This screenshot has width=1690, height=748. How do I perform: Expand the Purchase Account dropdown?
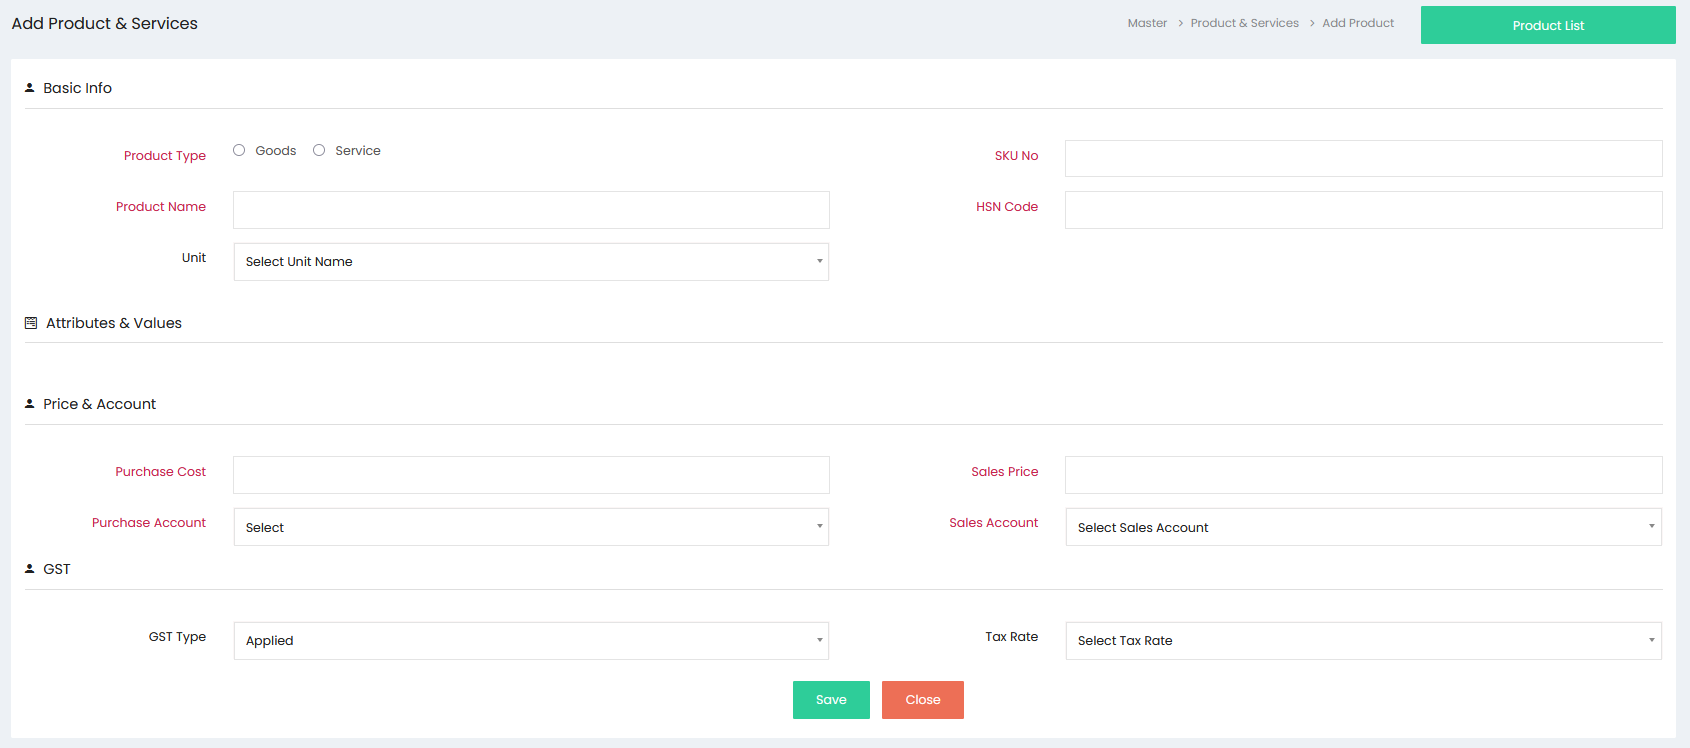(531, 527)
